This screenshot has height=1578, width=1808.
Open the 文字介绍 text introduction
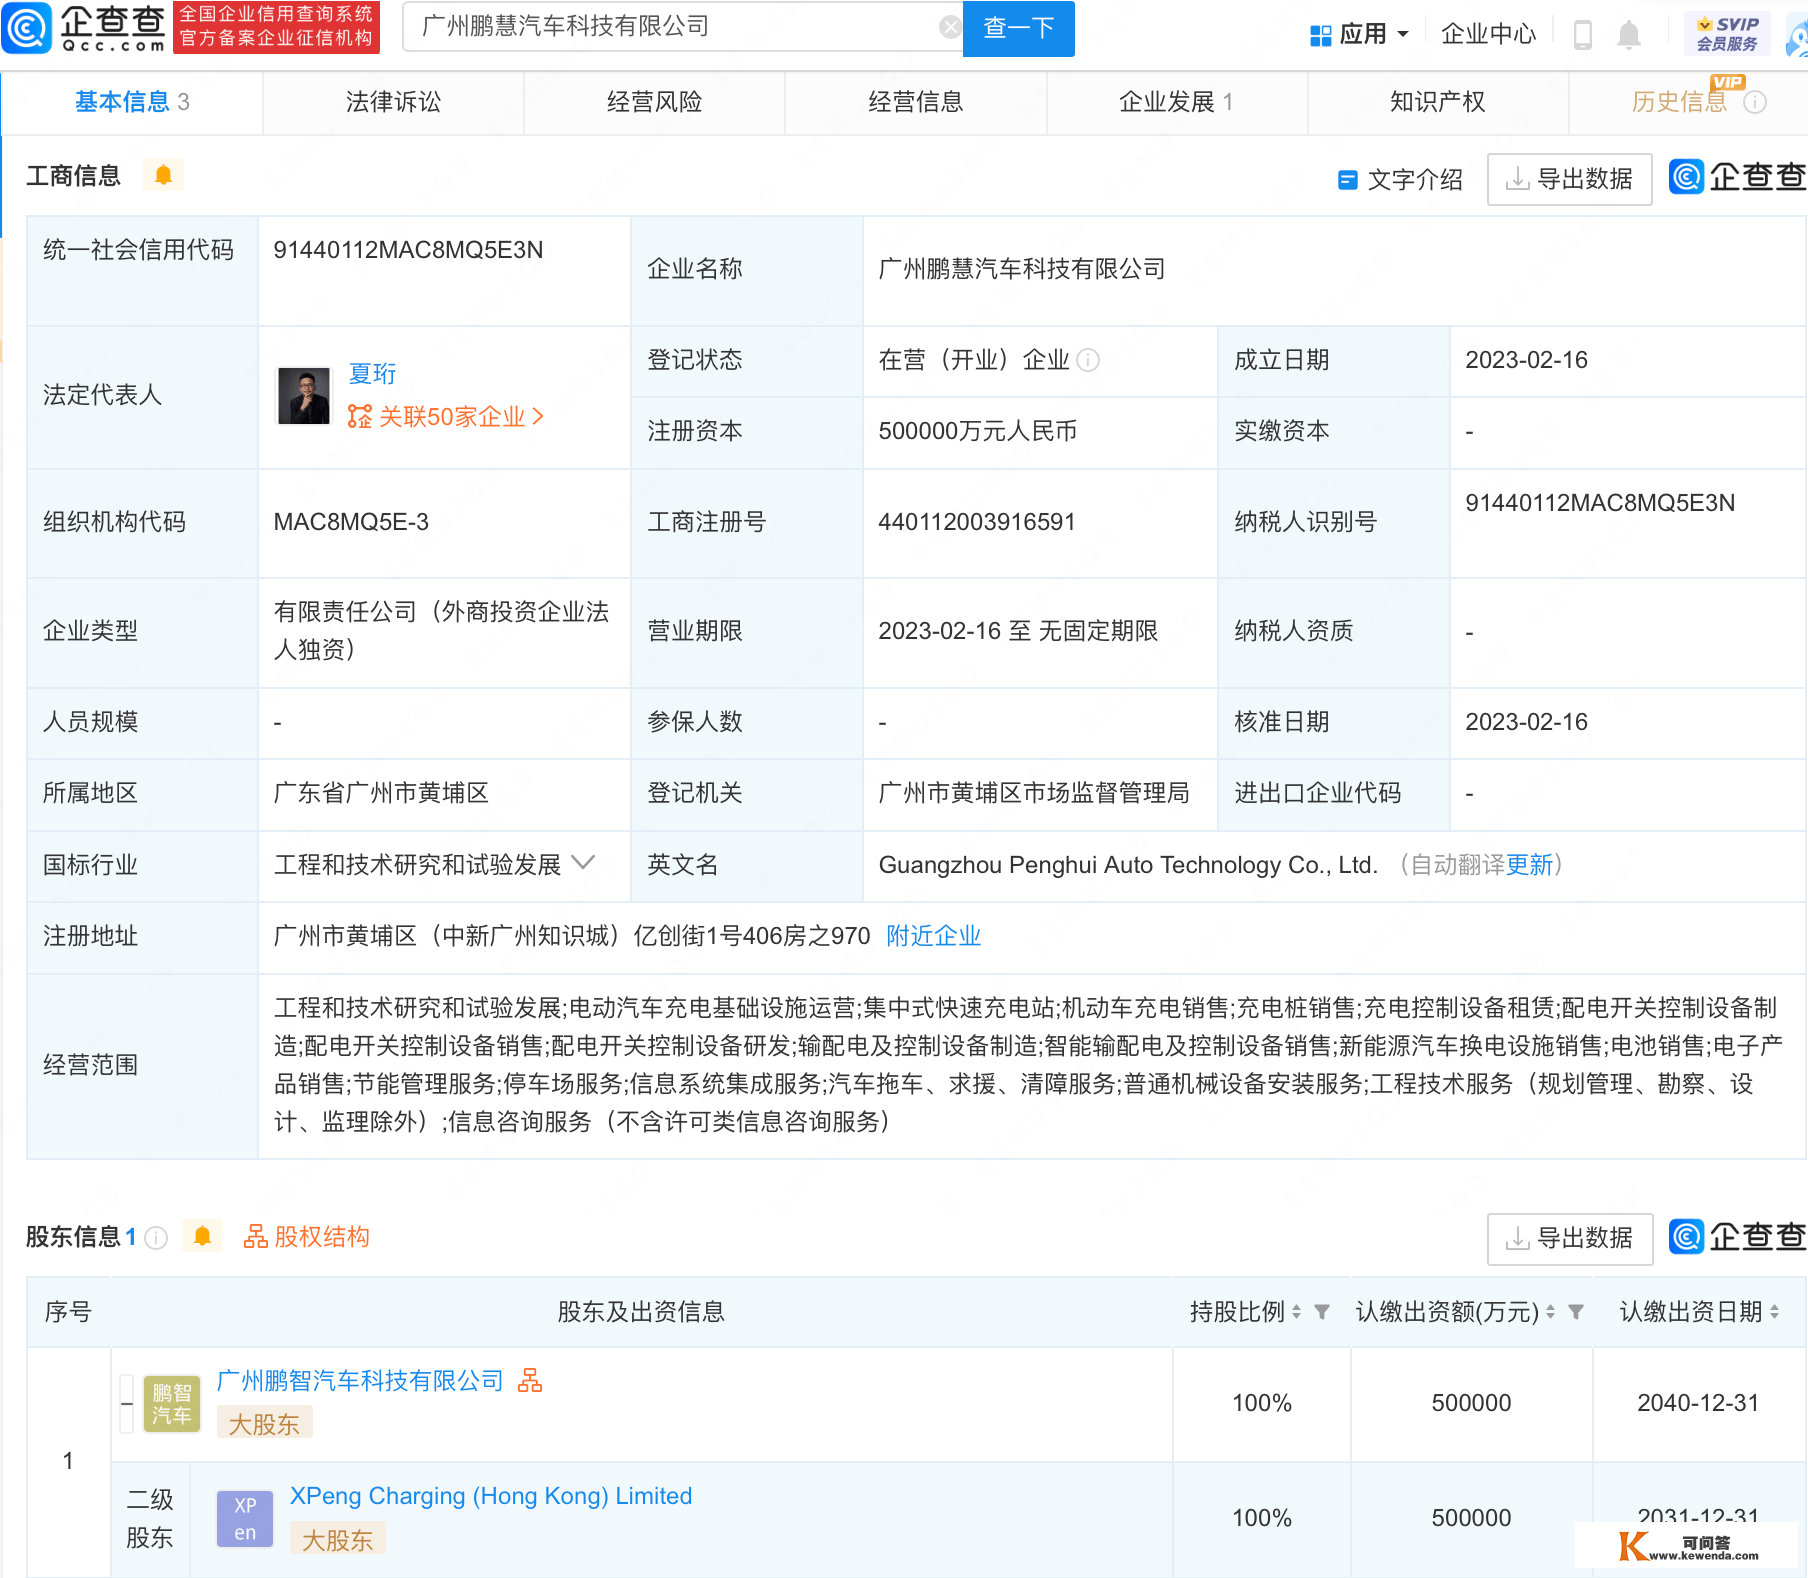[1413, 179]
